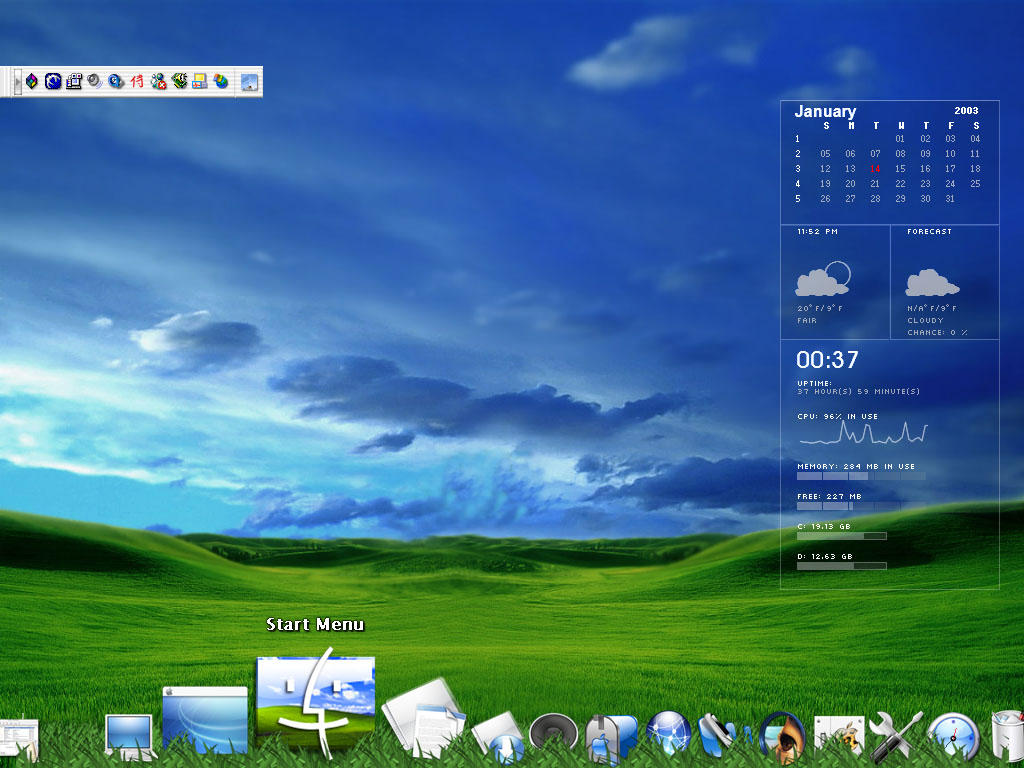Open the sky picture thumbnail in toolbar
1024x768 pixels.
249,82
